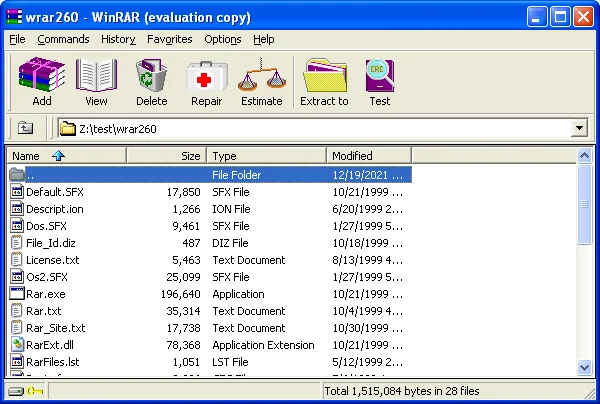Sort by the Type column header
This screenshot has width=600, height=404.
point(267,156)
